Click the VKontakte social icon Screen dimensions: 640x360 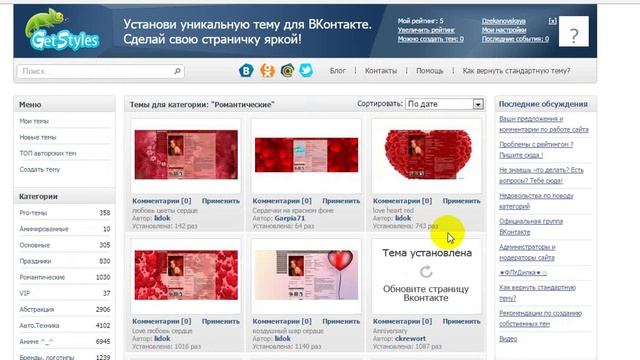[246, 71]
